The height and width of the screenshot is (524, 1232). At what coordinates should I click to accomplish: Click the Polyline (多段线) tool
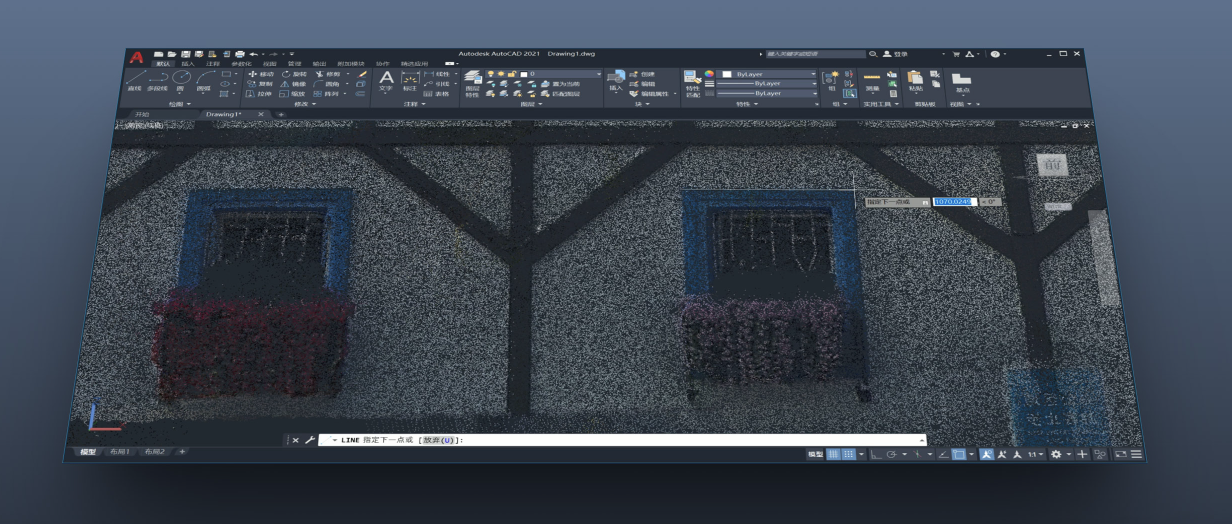(x=156, y=79)
